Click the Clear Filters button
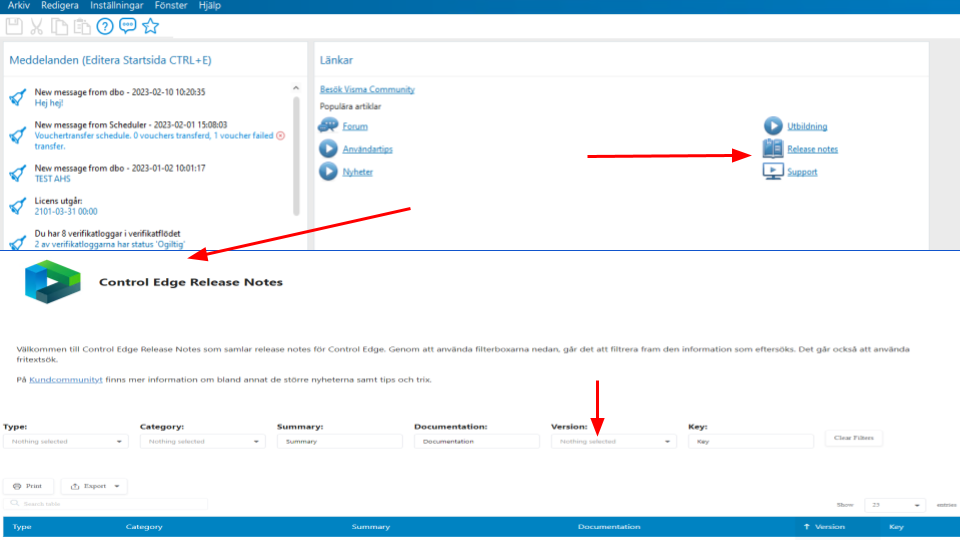960x540 pixels. 853,438
